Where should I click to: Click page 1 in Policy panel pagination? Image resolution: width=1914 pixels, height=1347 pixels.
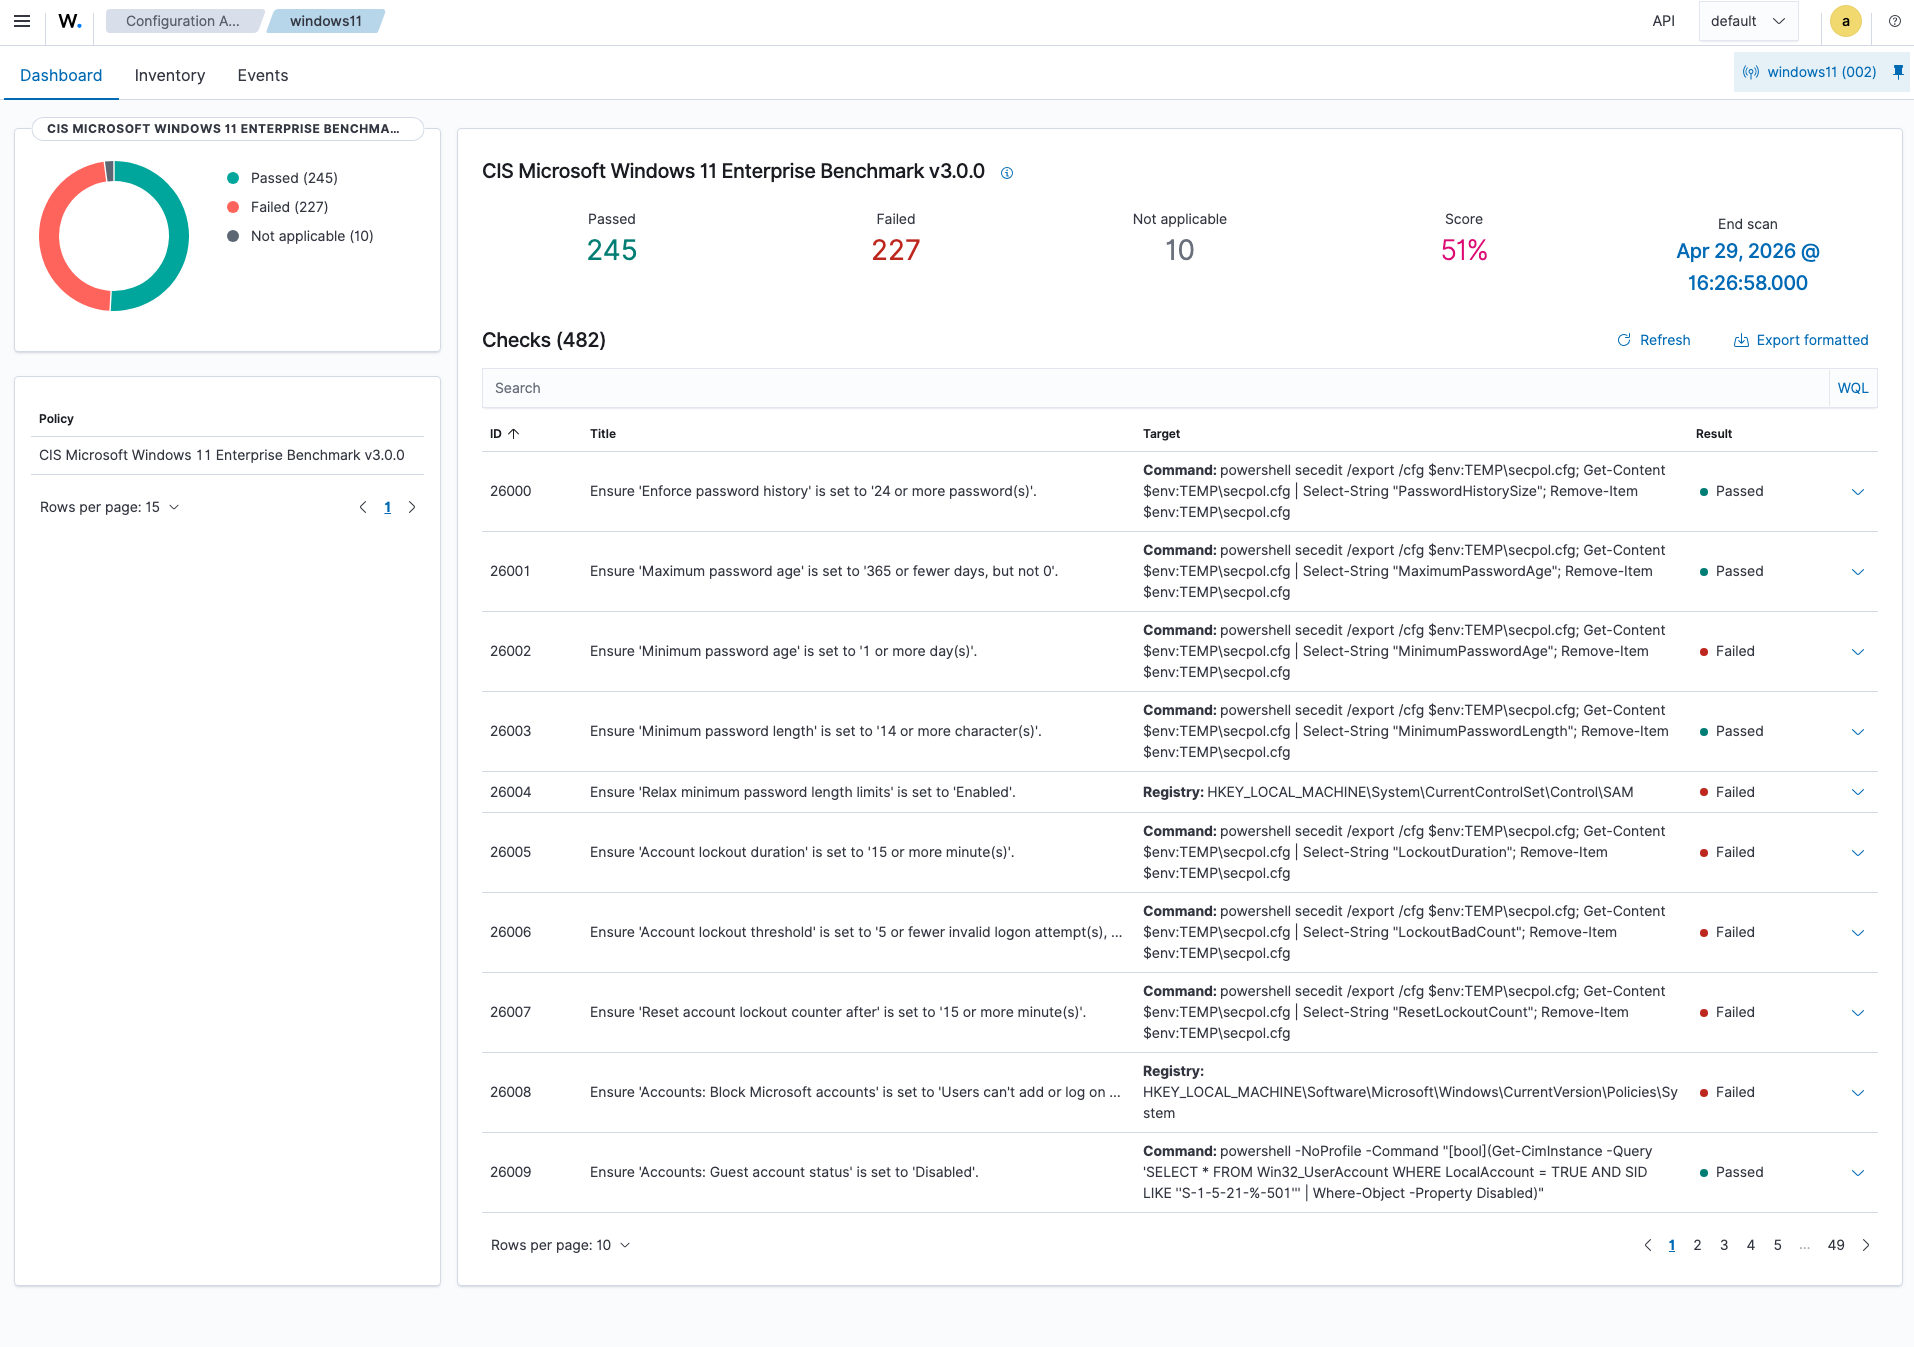(388, 507)
